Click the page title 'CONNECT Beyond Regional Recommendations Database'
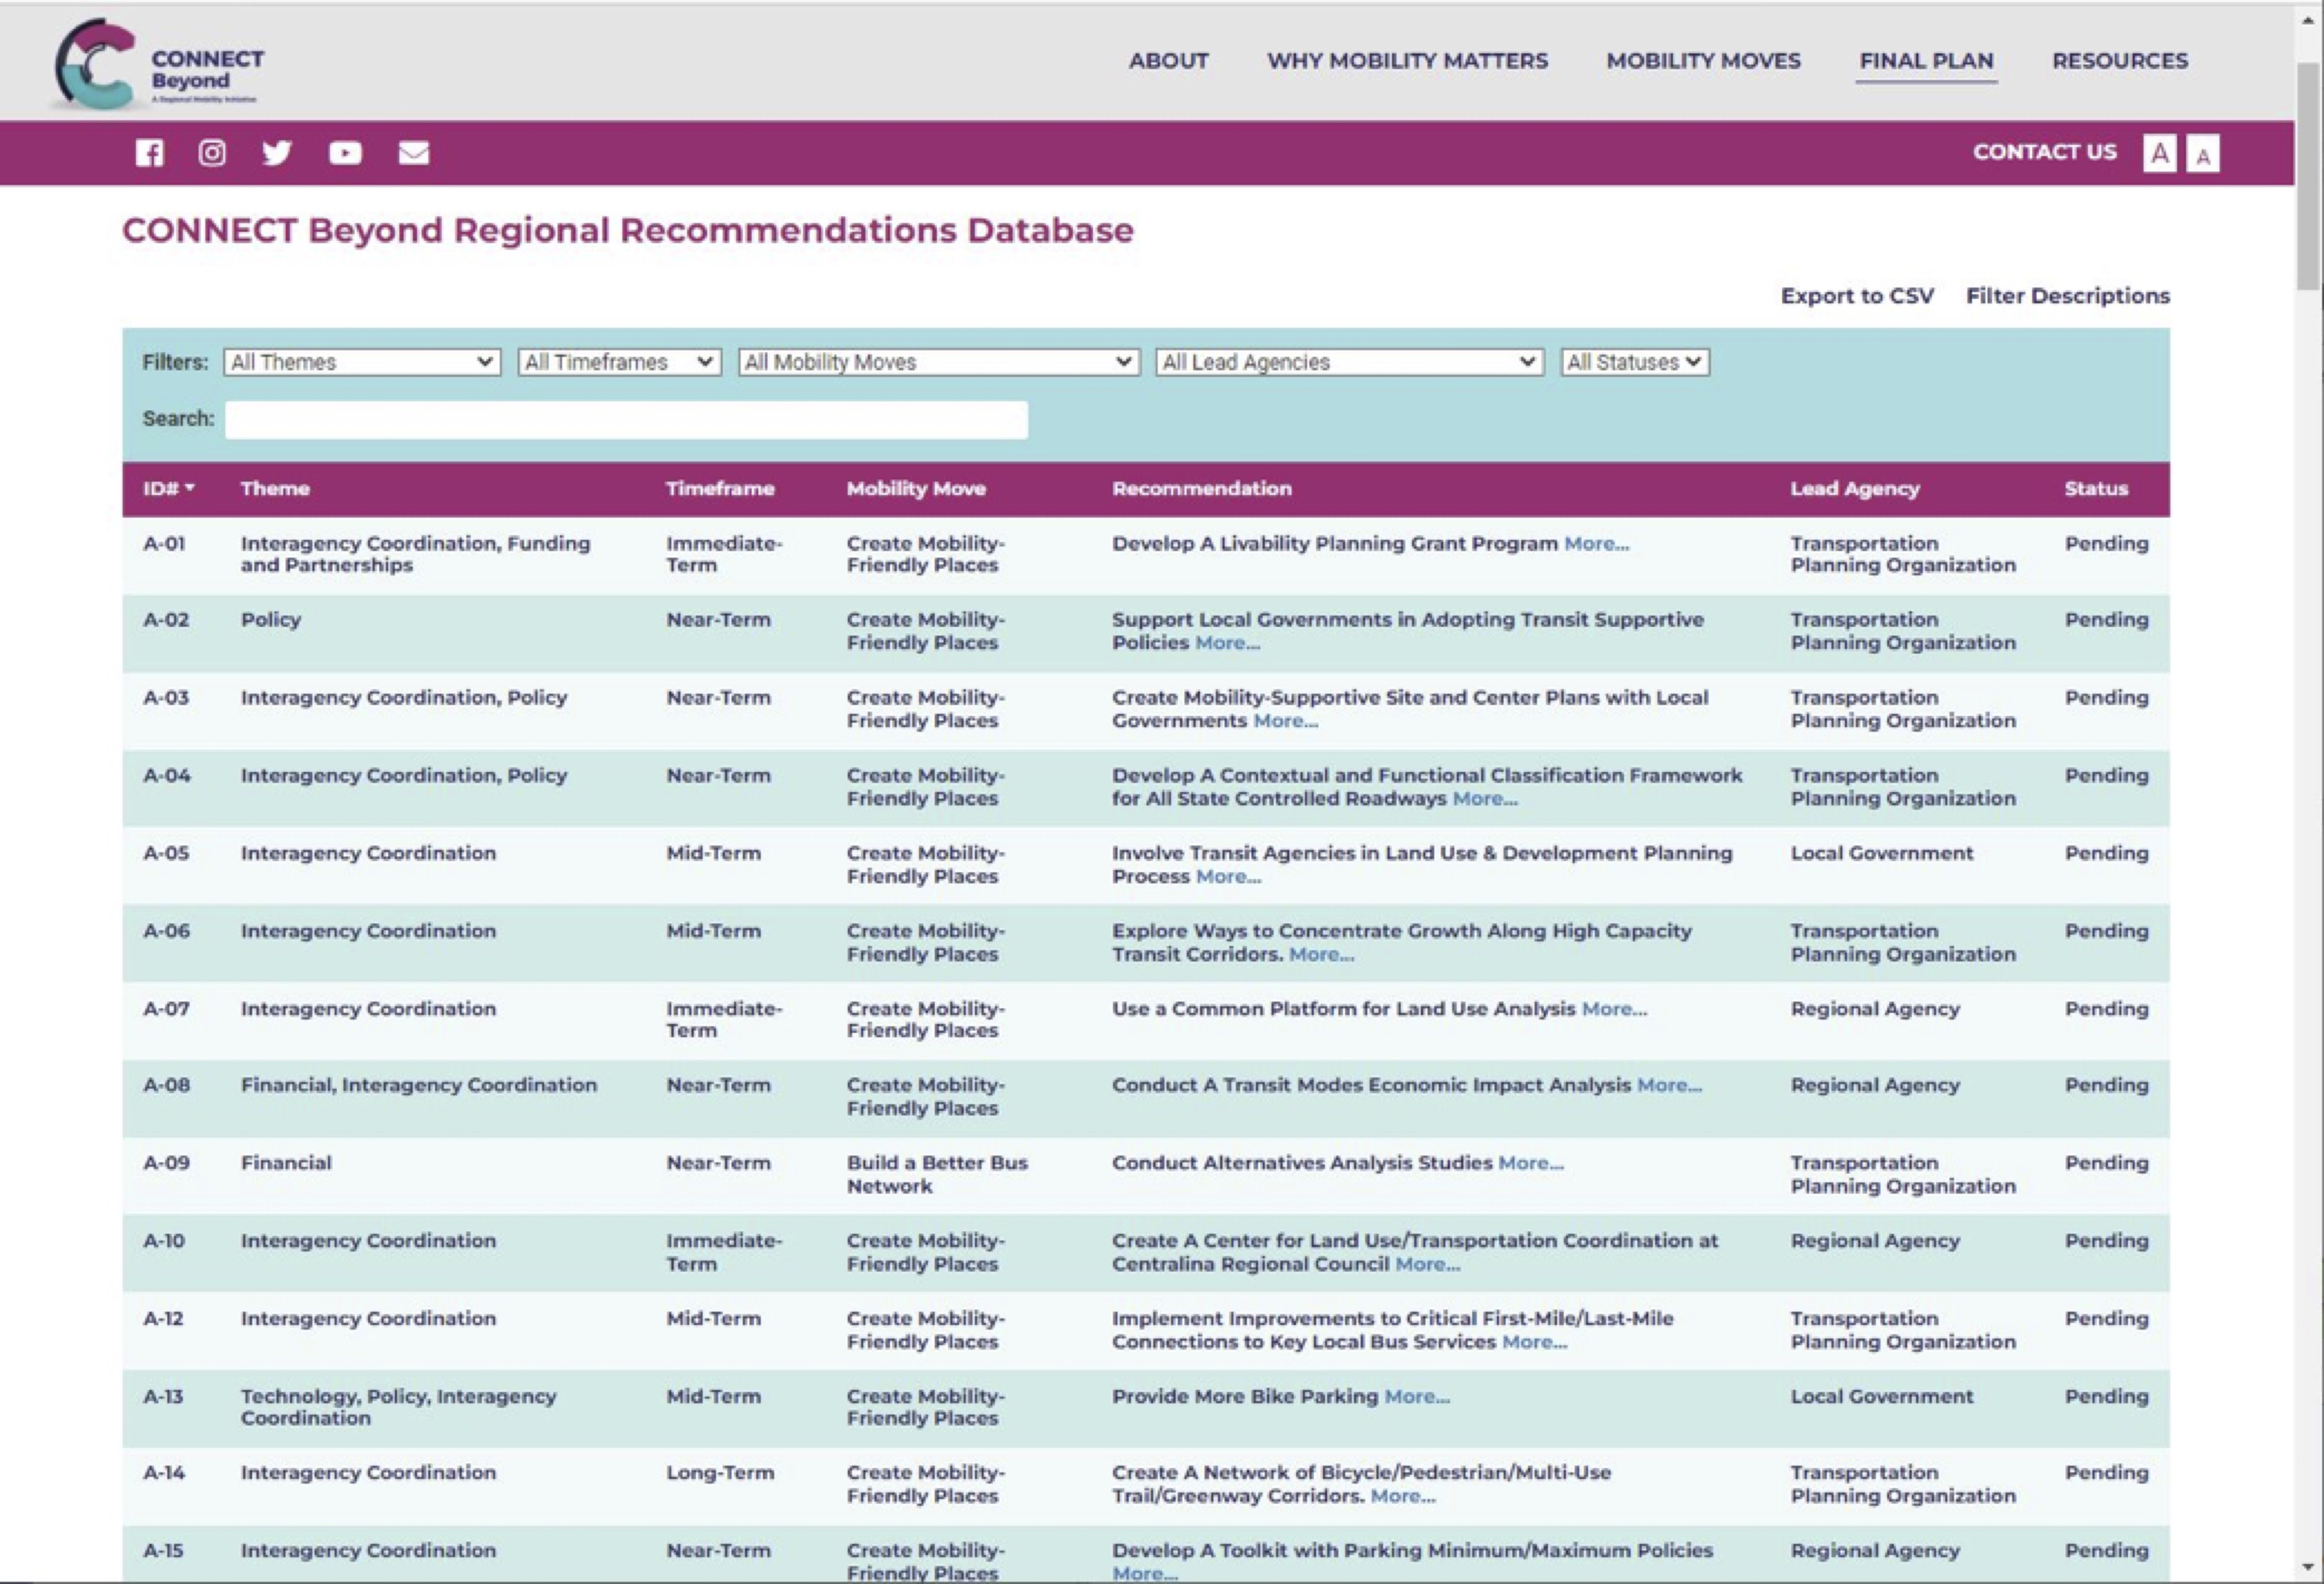Image resolution: width=2324 pixels, height=1584 pixels. (628, 231)
